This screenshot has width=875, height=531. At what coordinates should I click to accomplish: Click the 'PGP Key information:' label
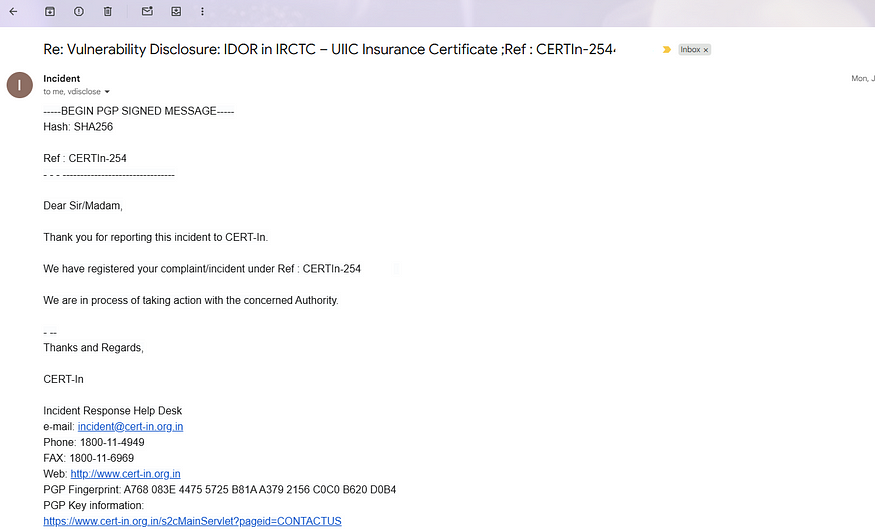coord(93,506)
